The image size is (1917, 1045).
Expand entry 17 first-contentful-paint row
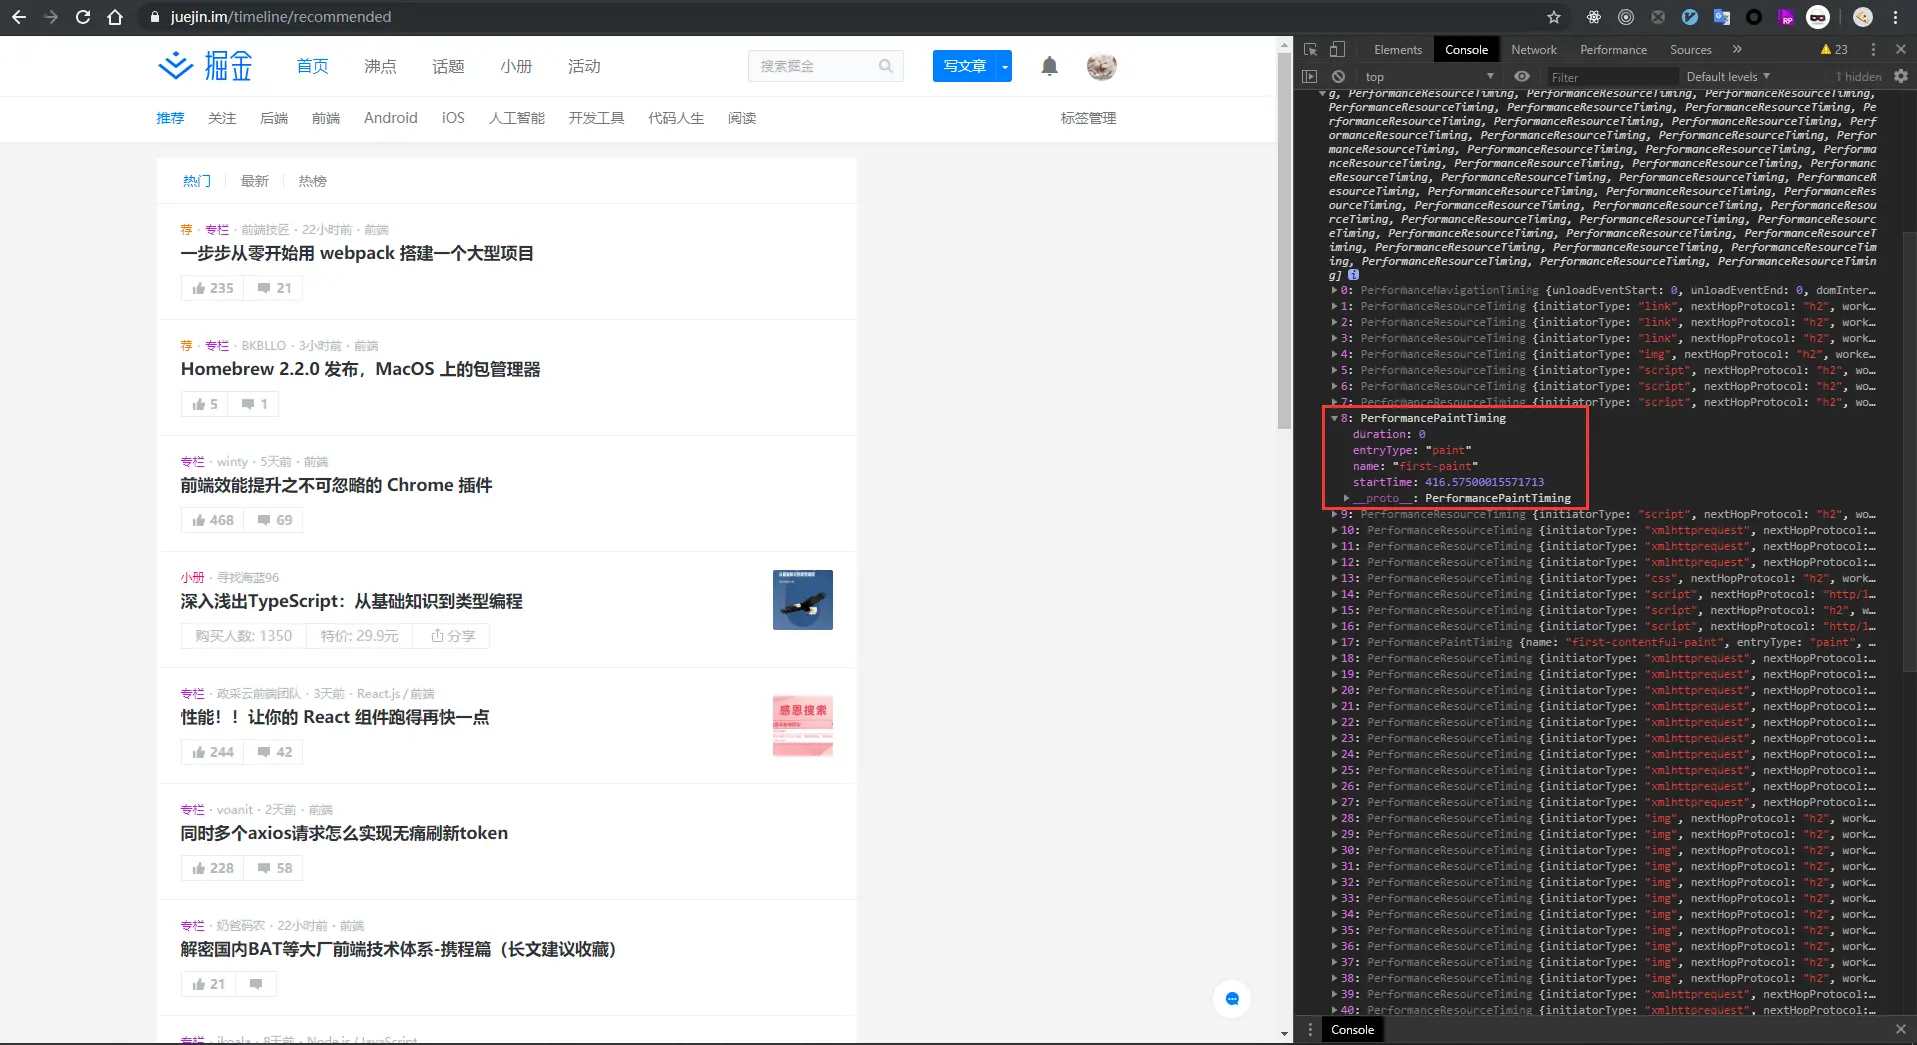coord(1334,642)
